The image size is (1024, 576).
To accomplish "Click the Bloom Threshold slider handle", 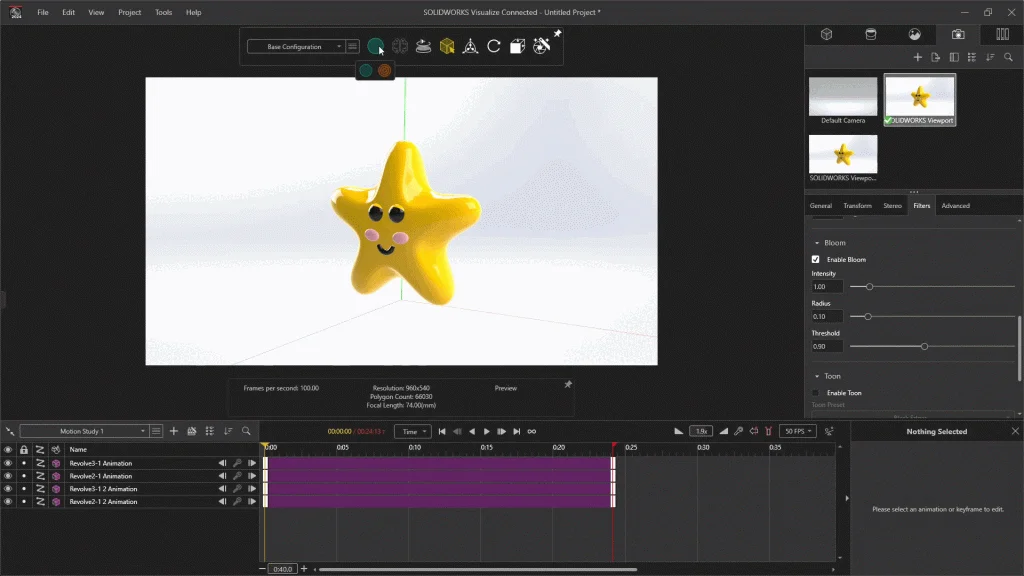I will (924, 347).
